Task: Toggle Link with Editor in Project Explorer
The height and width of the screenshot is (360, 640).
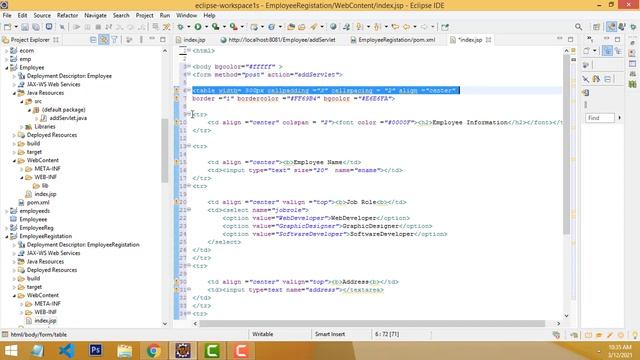Action: coord(104,40)
